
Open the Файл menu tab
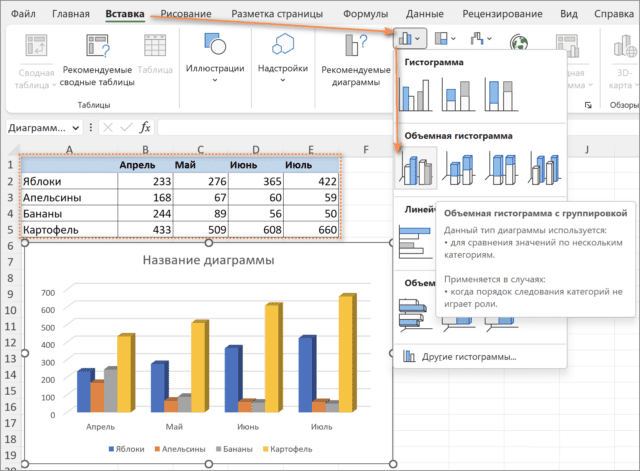pos(23,13)
